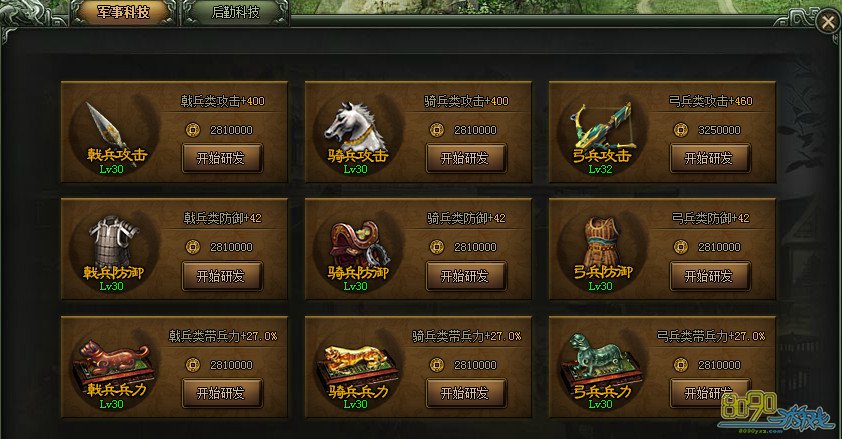Start research for 戟兵类攻击+400
Image resolution: width=842 pixels, height=439 pixels.
click(222, 158)
